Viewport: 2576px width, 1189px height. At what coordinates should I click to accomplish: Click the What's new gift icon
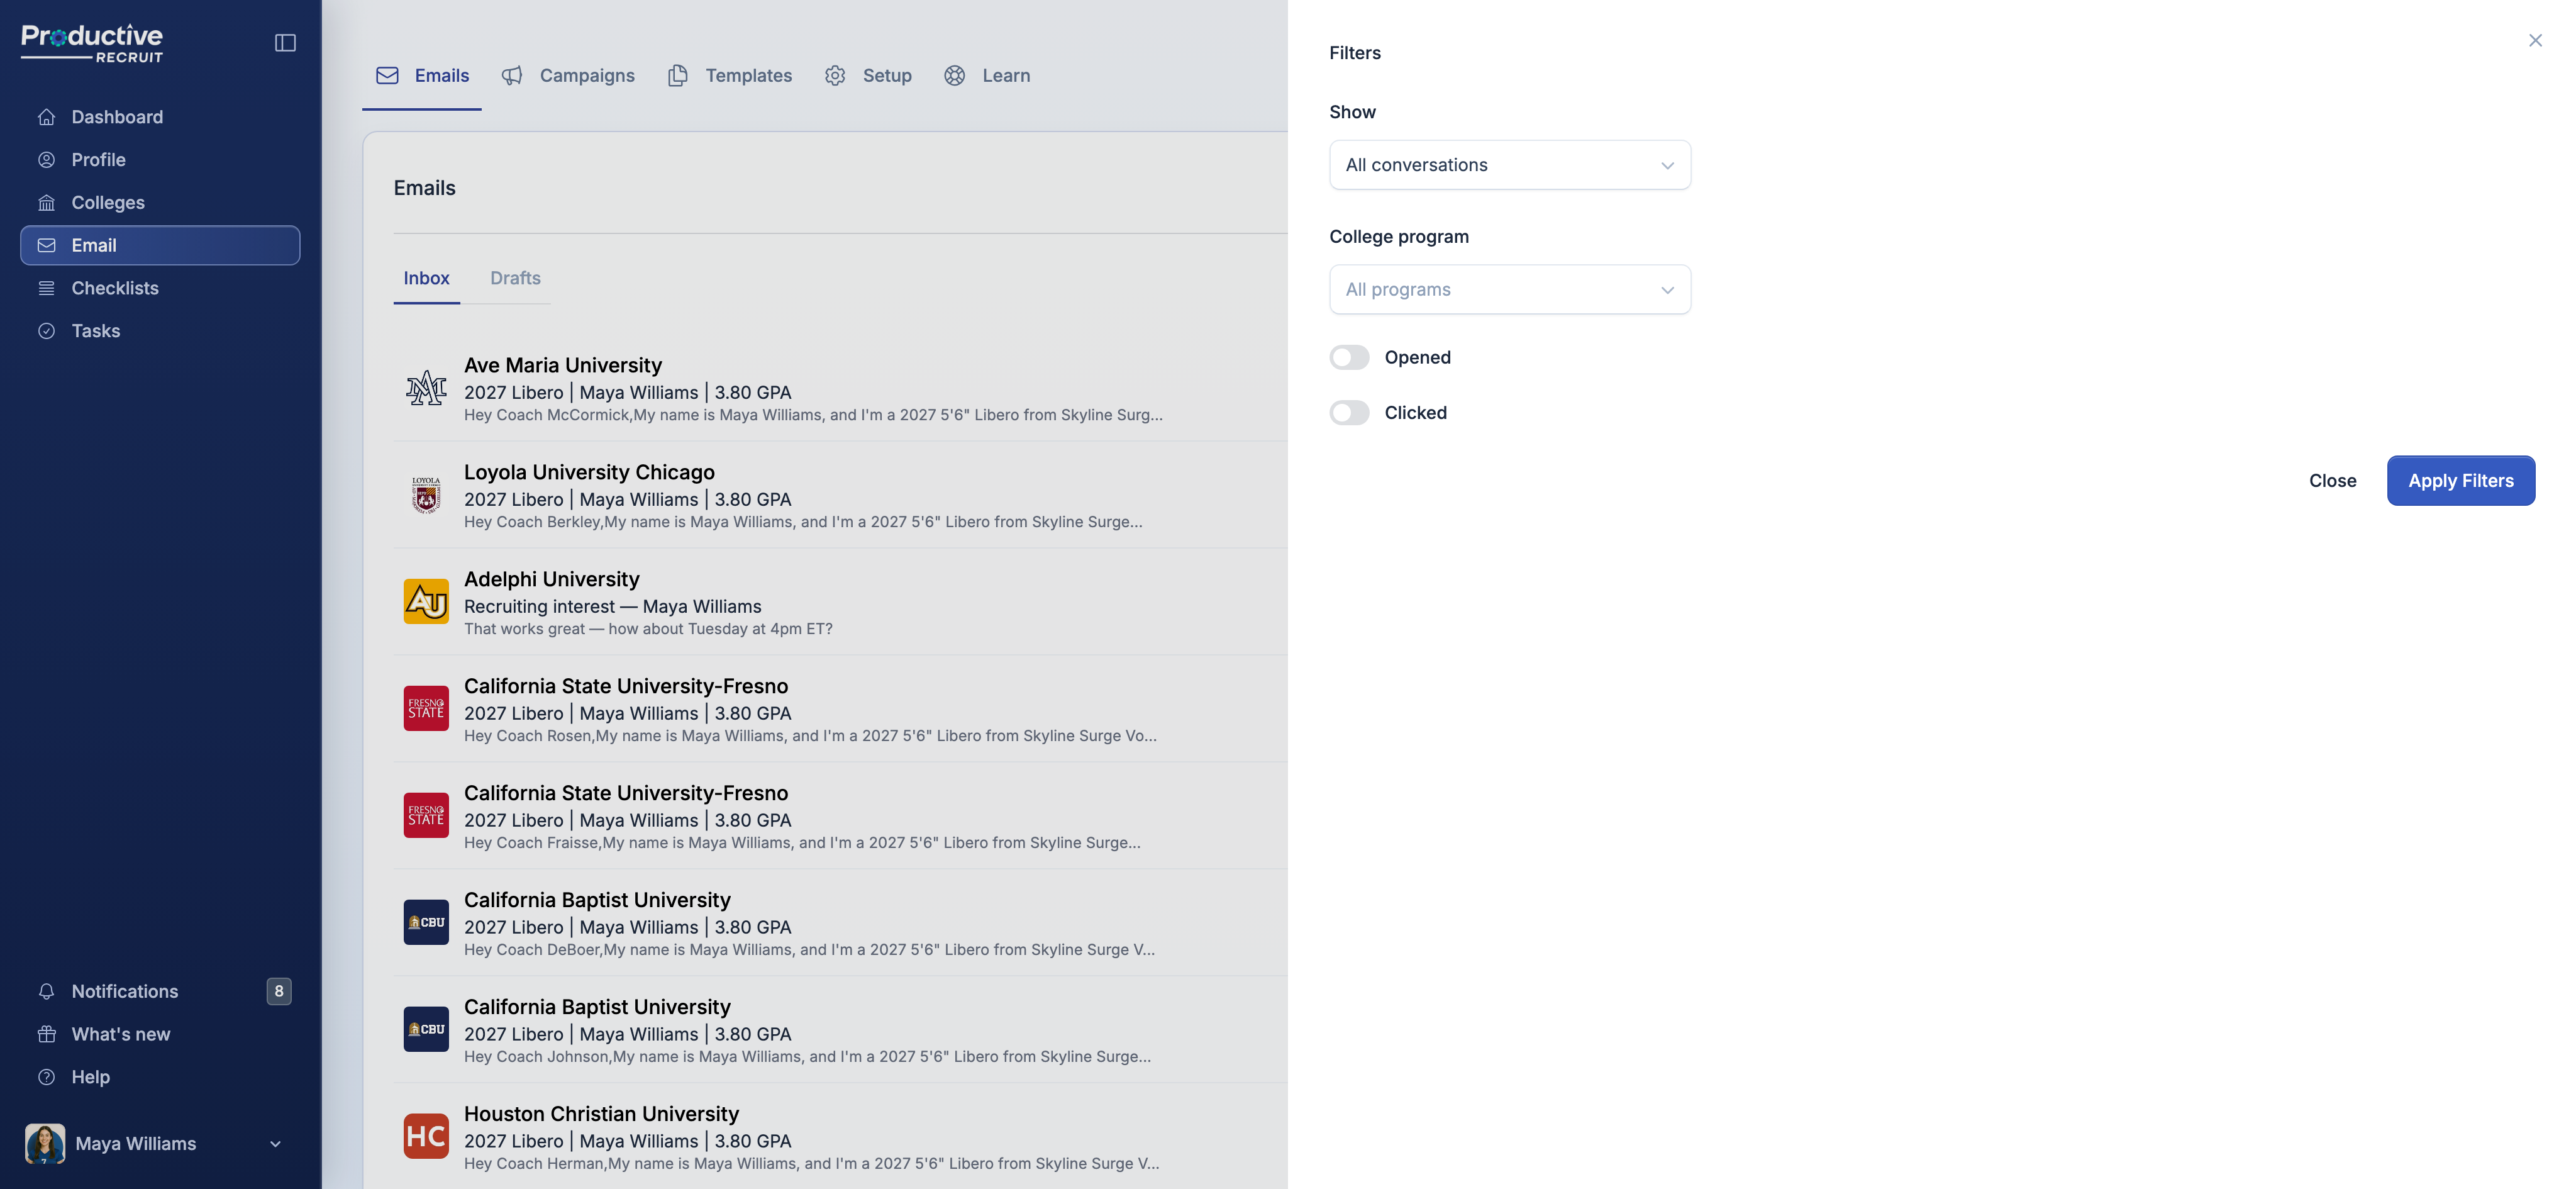pyautogui.click(x=46, y=1034)
